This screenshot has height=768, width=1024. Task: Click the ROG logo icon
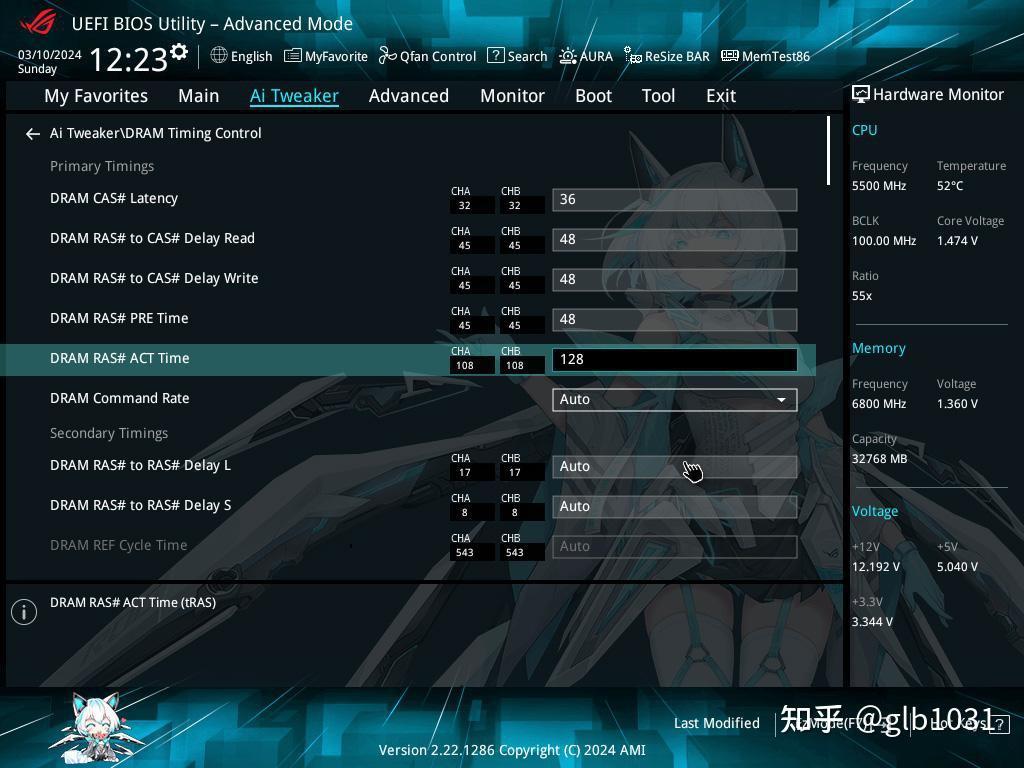tap(38, 22)
